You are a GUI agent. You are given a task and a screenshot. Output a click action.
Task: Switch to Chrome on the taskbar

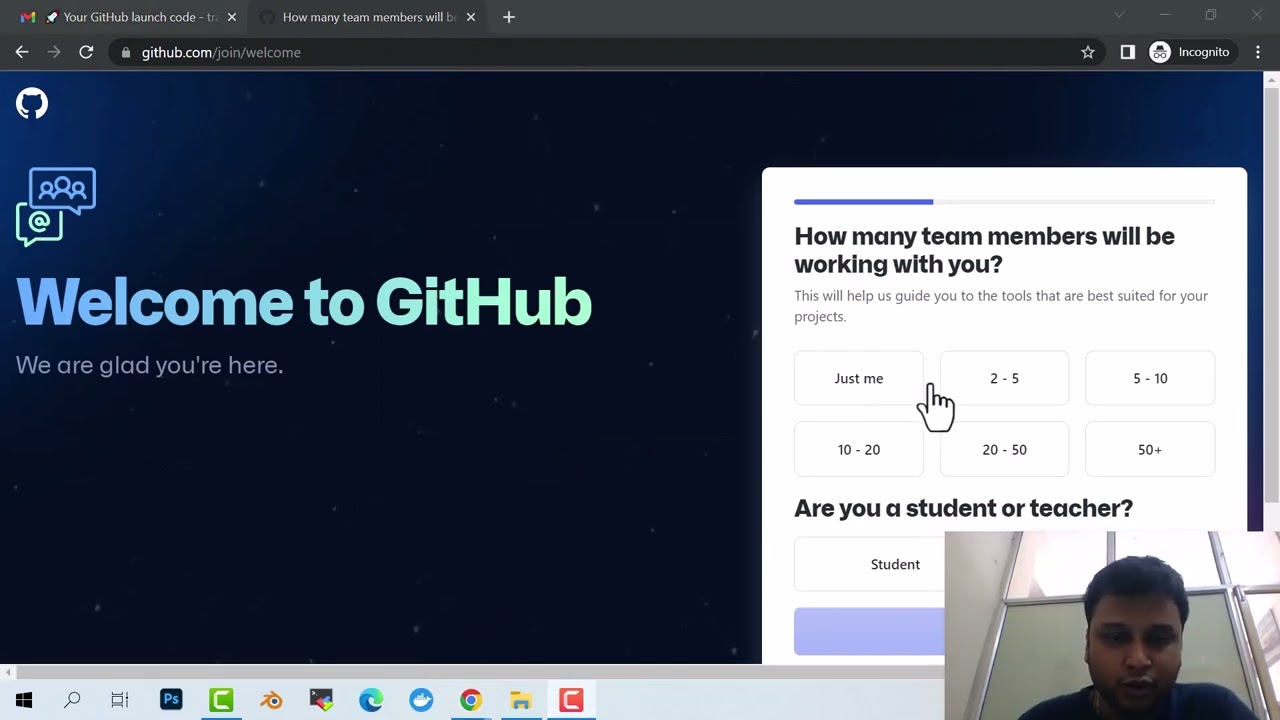click(471, 700)
